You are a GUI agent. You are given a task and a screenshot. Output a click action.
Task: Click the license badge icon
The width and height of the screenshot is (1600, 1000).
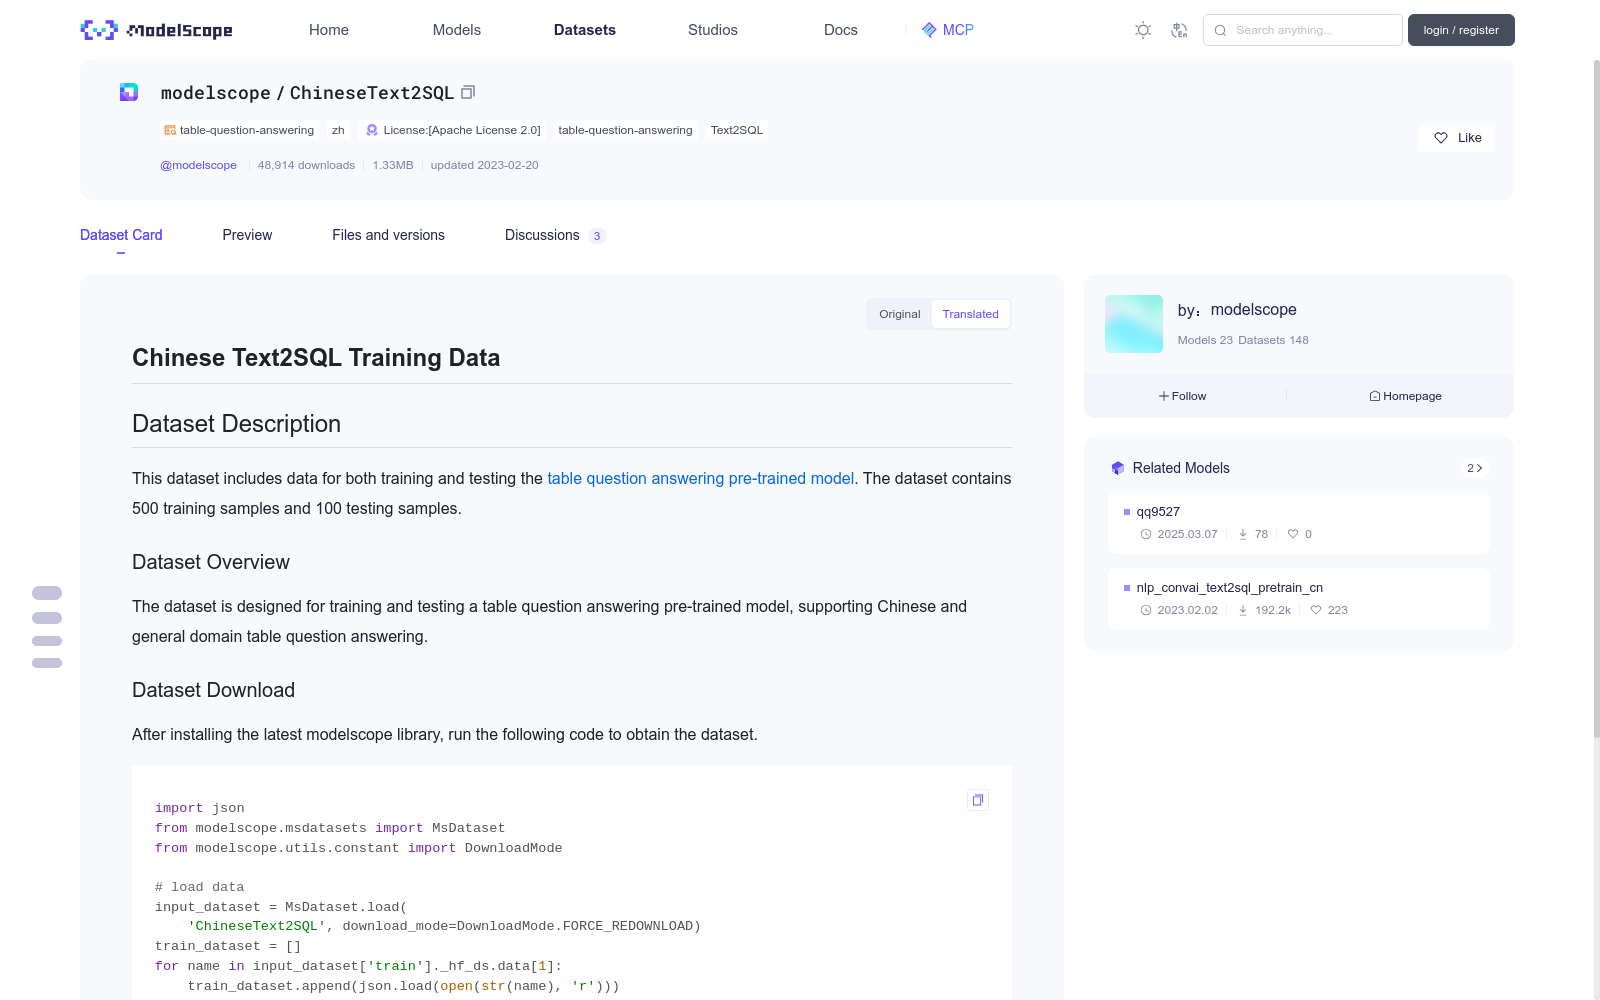pyautogui.click(x=372, y=130)
